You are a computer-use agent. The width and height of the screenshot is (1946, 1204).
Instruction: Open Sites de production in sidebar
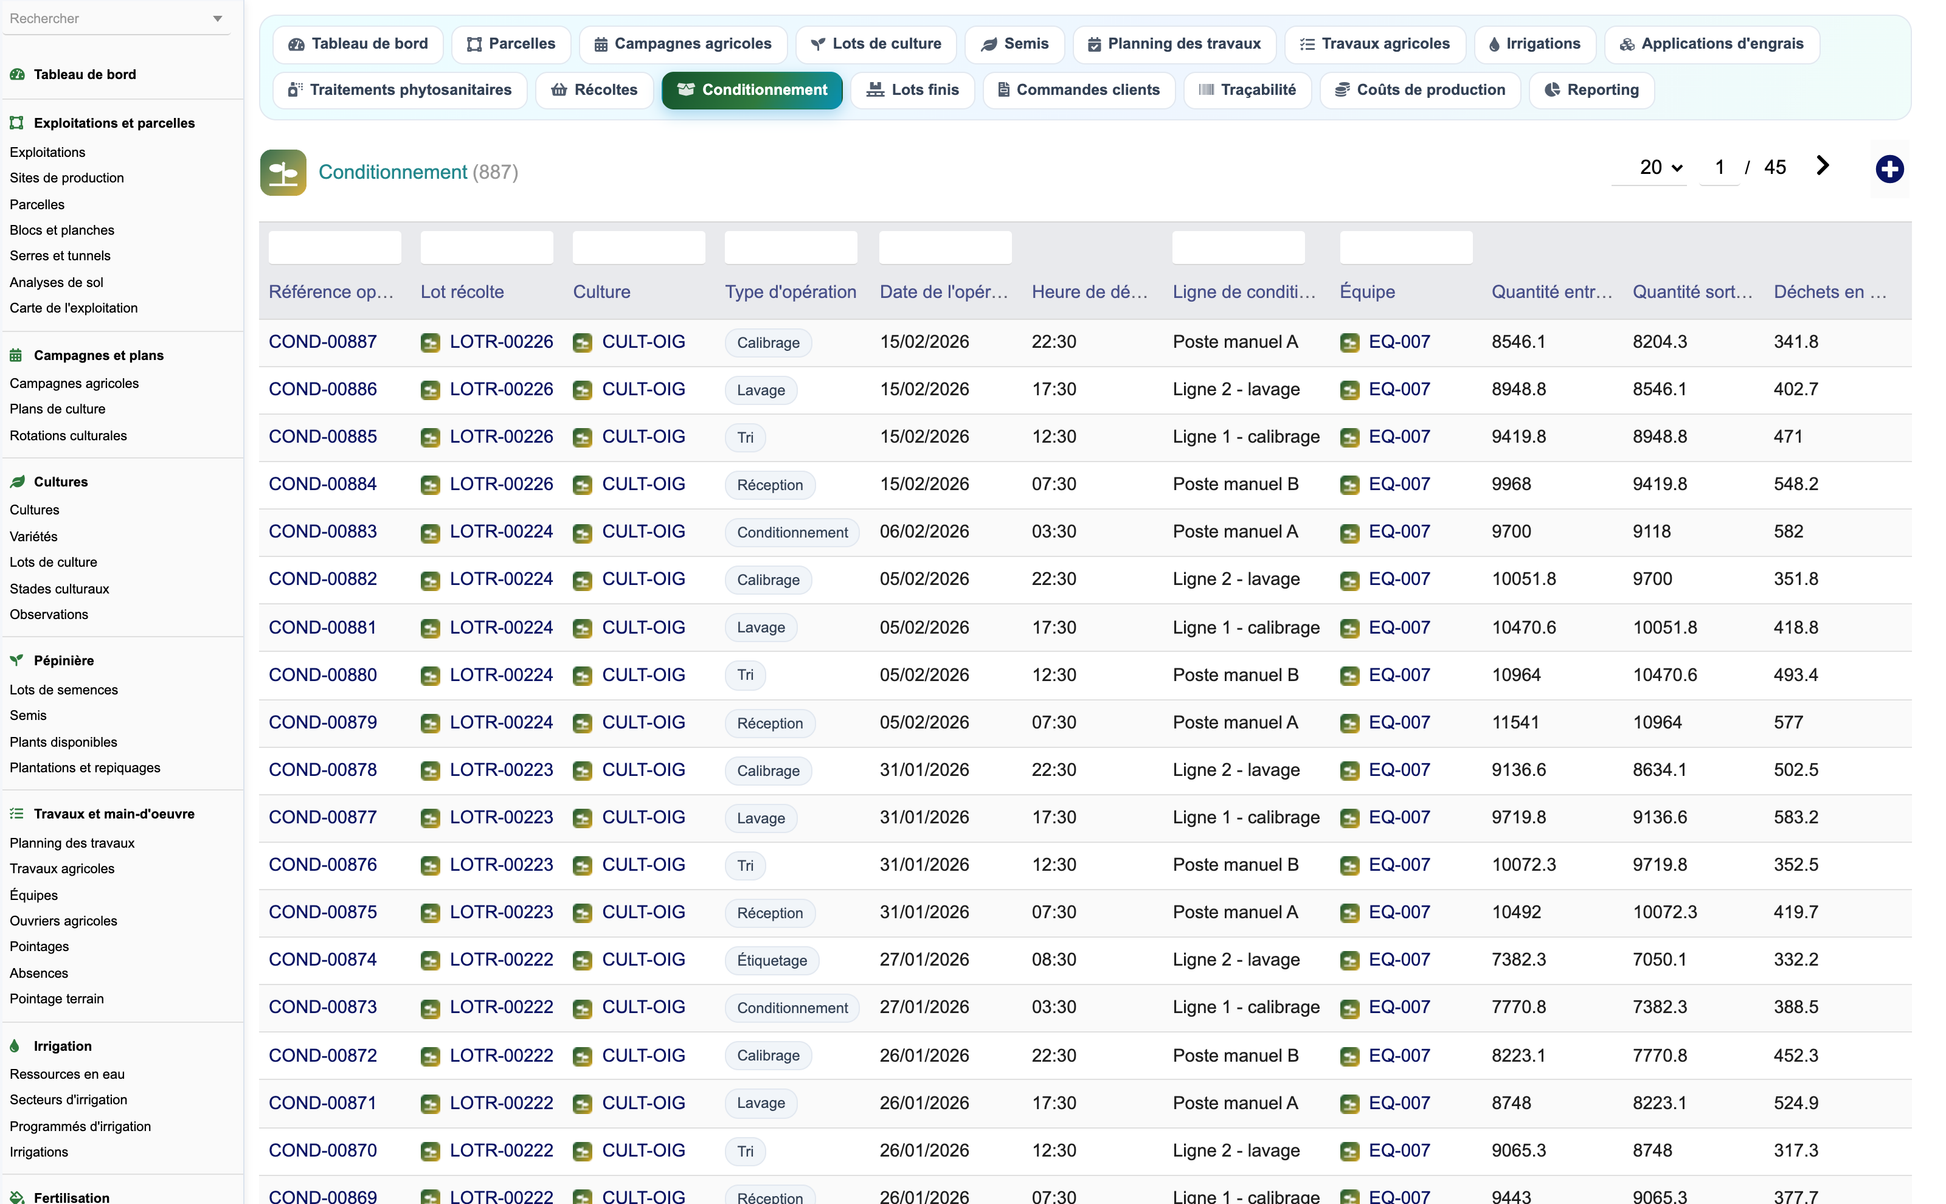coord(67,178)
